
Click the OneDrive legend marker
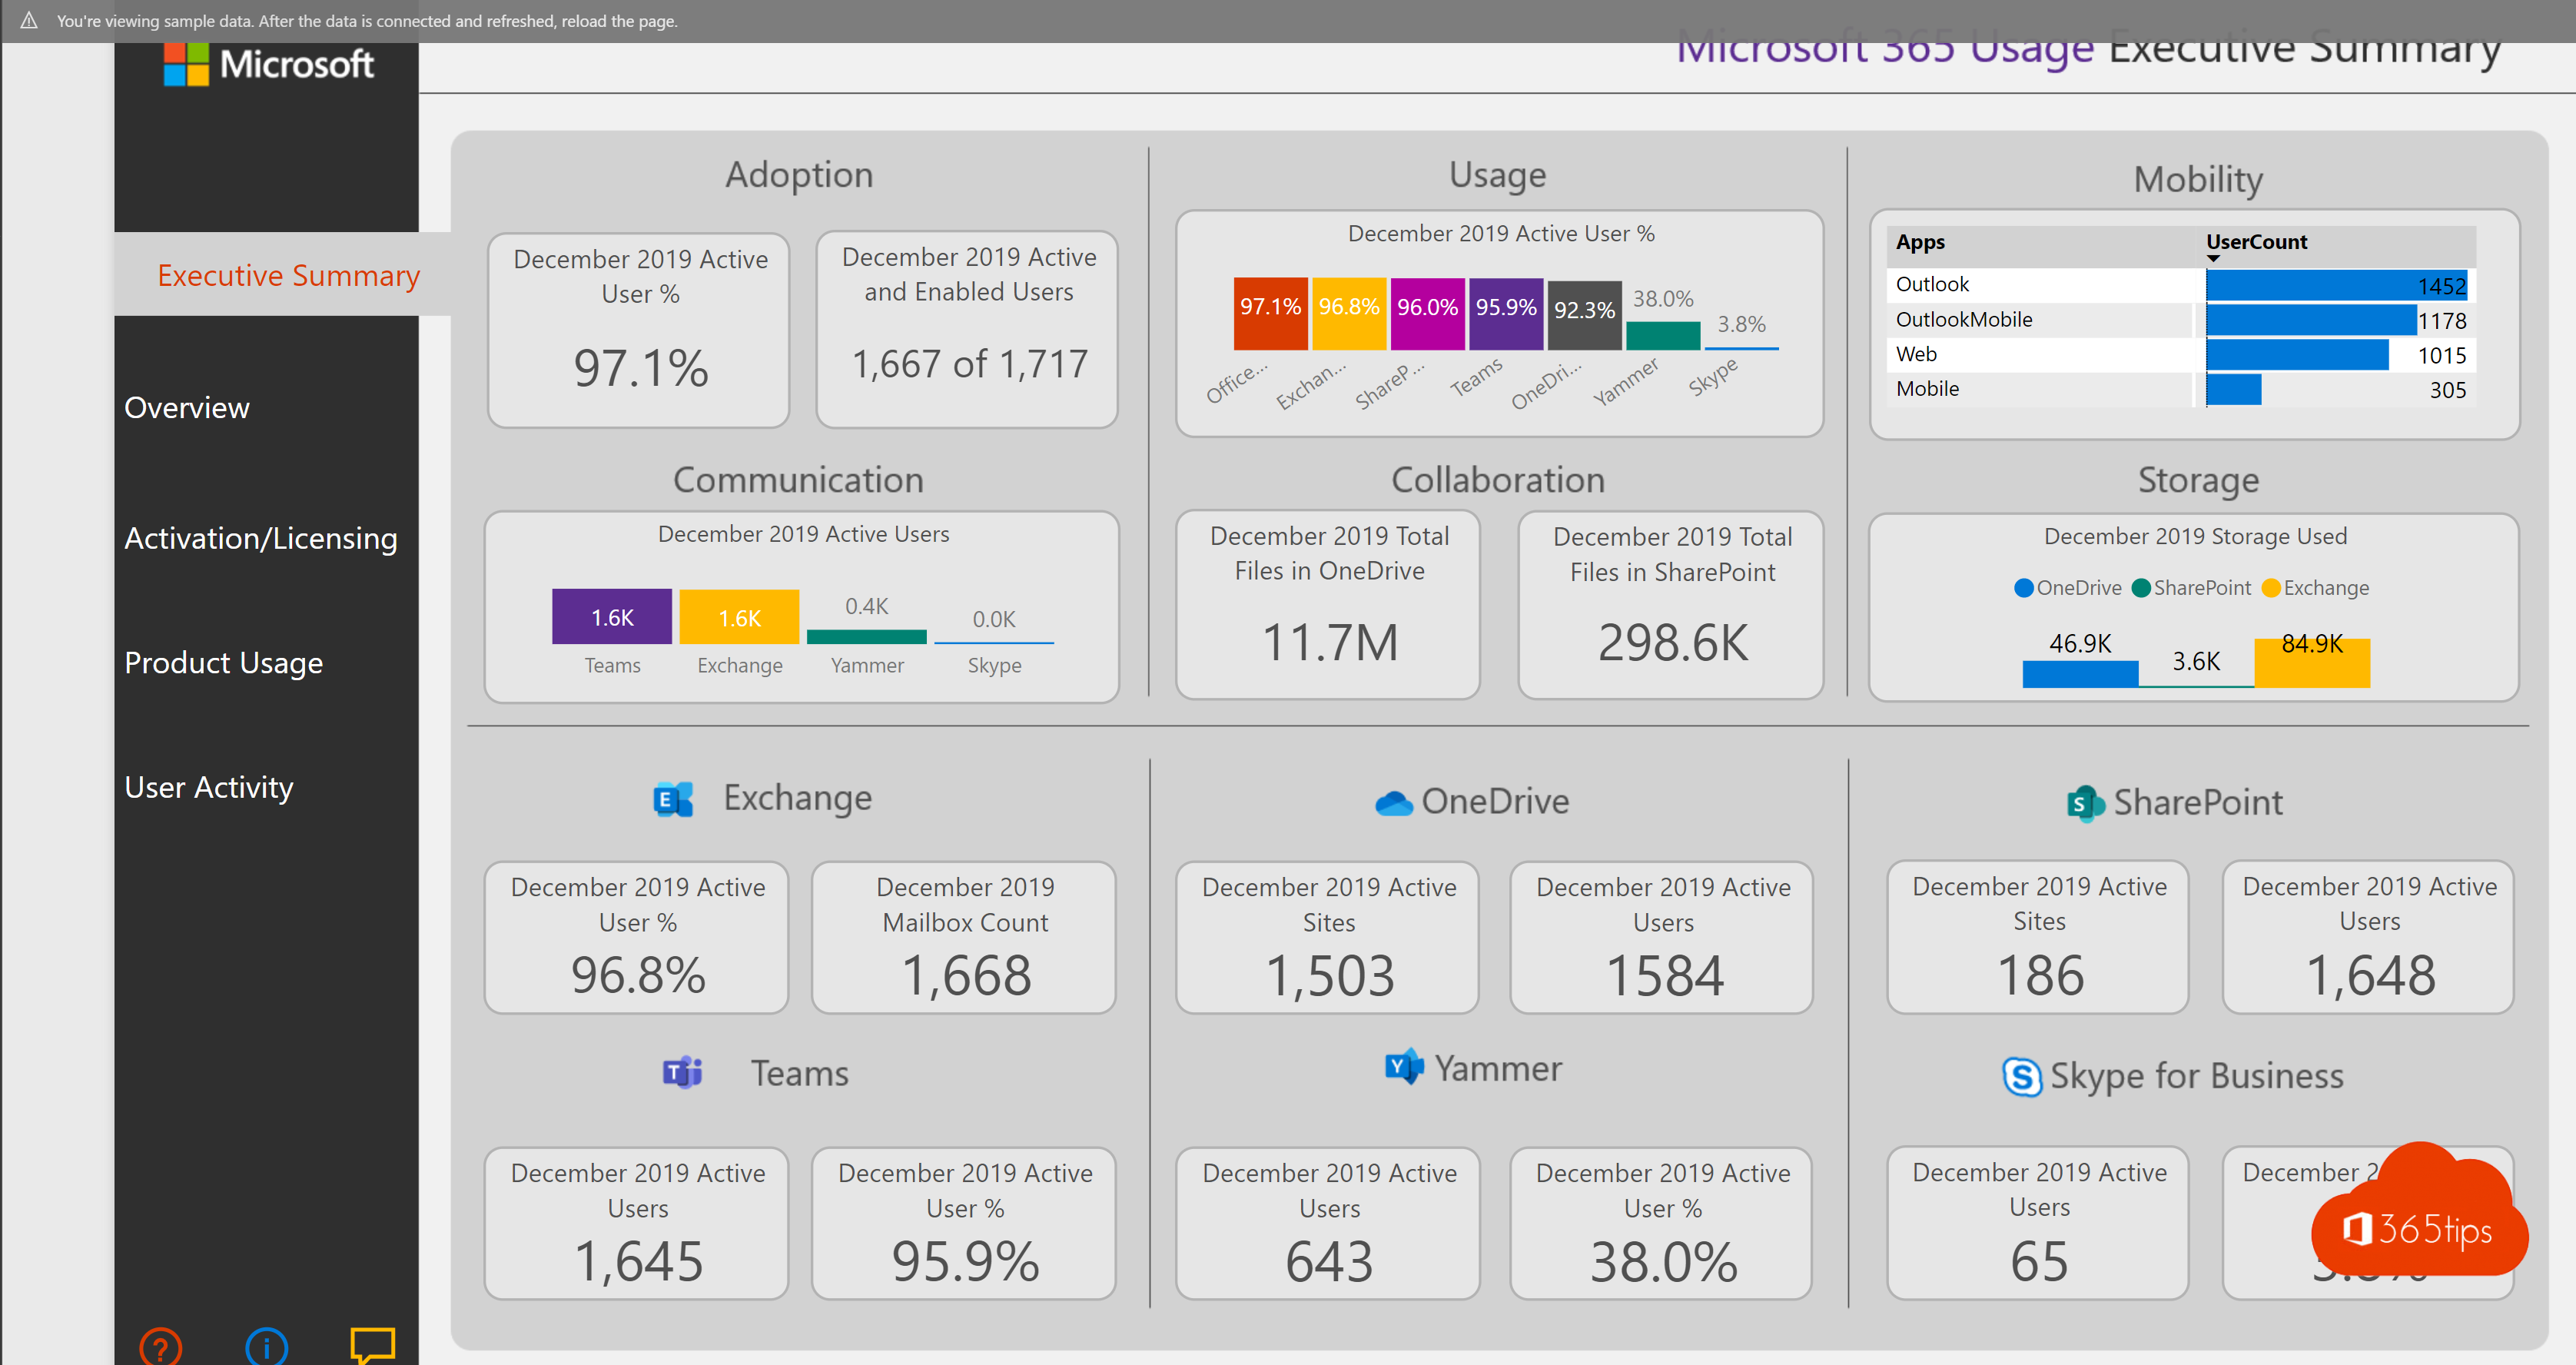click(2023, 588)
